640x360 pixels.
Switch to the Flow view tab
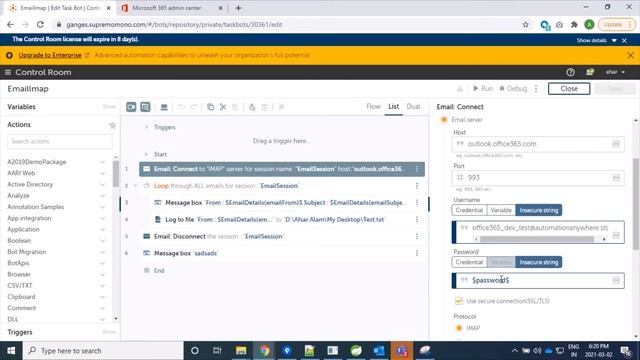373,107
